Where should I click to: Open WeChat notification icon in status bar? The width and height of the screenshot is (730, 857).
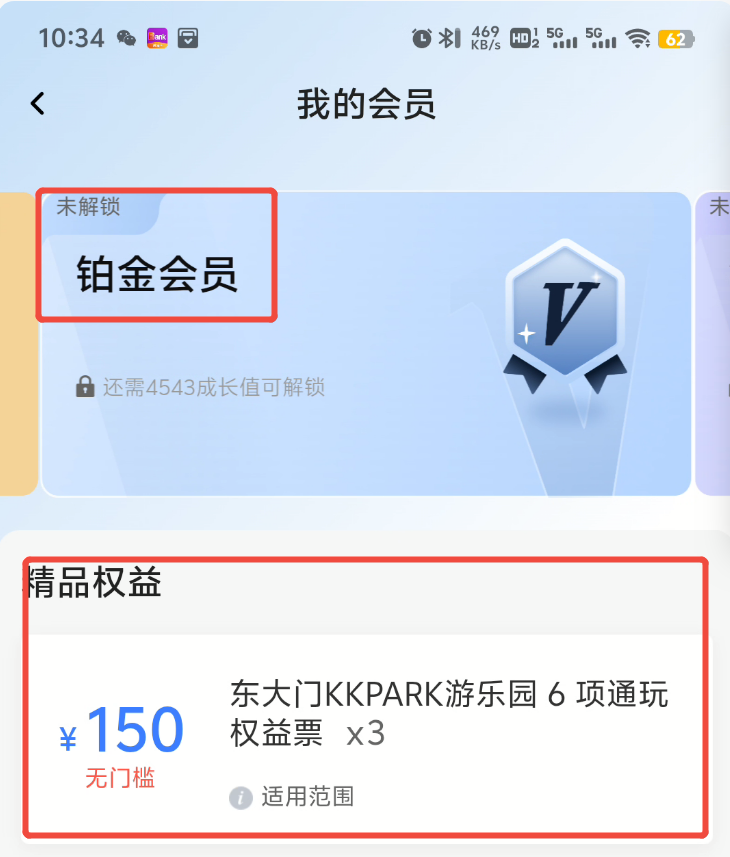126,38
